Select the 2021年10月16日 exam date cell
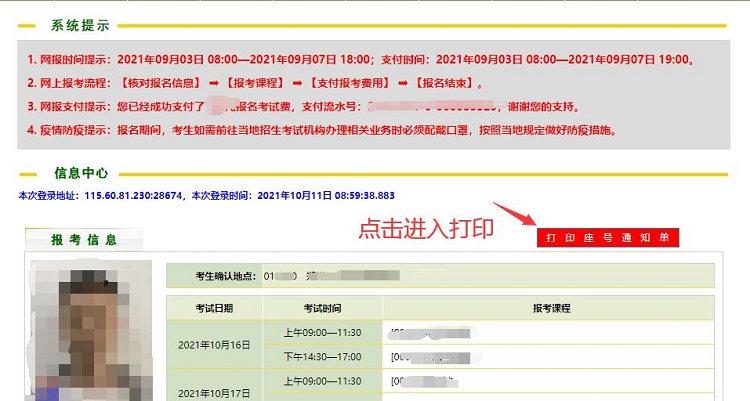Image resolution: width=750 pixels, height=401 pixels. point(215,344)
